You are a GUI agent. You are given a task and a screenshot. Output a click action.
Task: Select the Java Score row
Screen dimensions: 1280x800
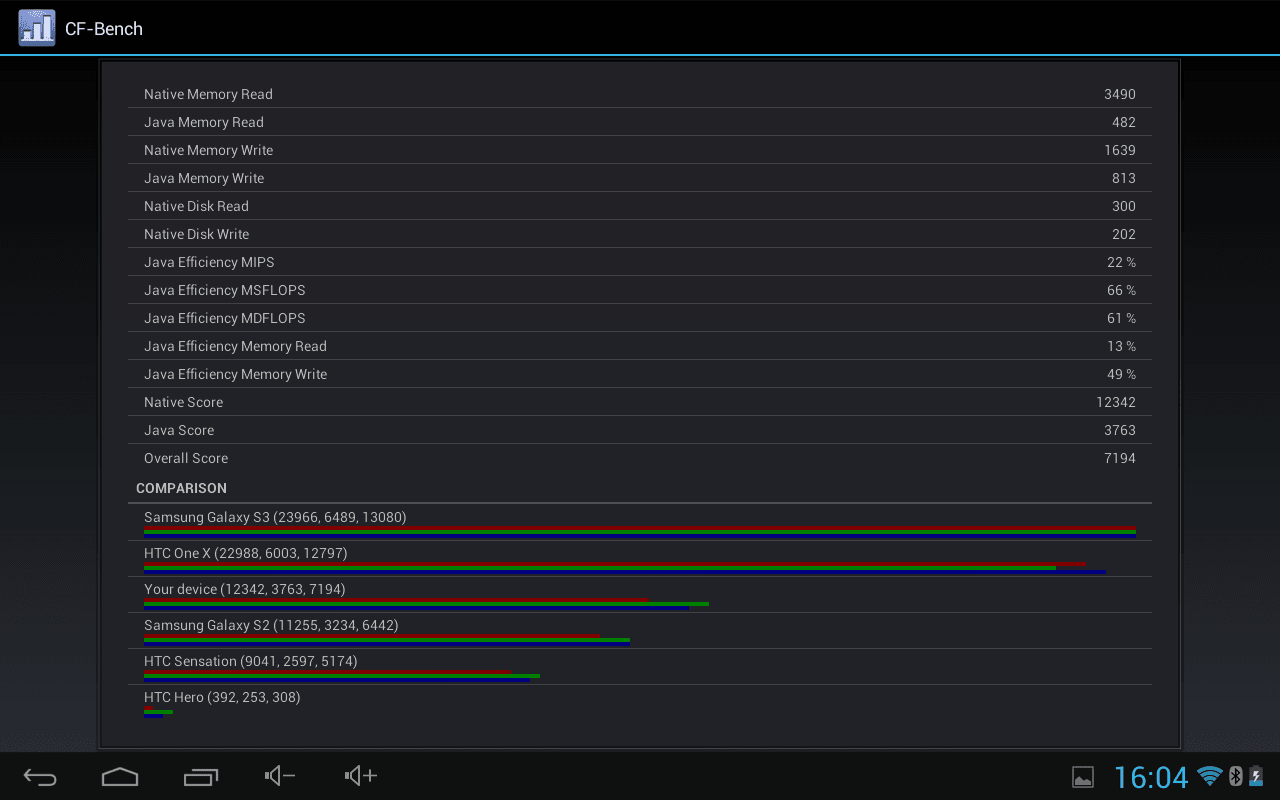[640, 430]
